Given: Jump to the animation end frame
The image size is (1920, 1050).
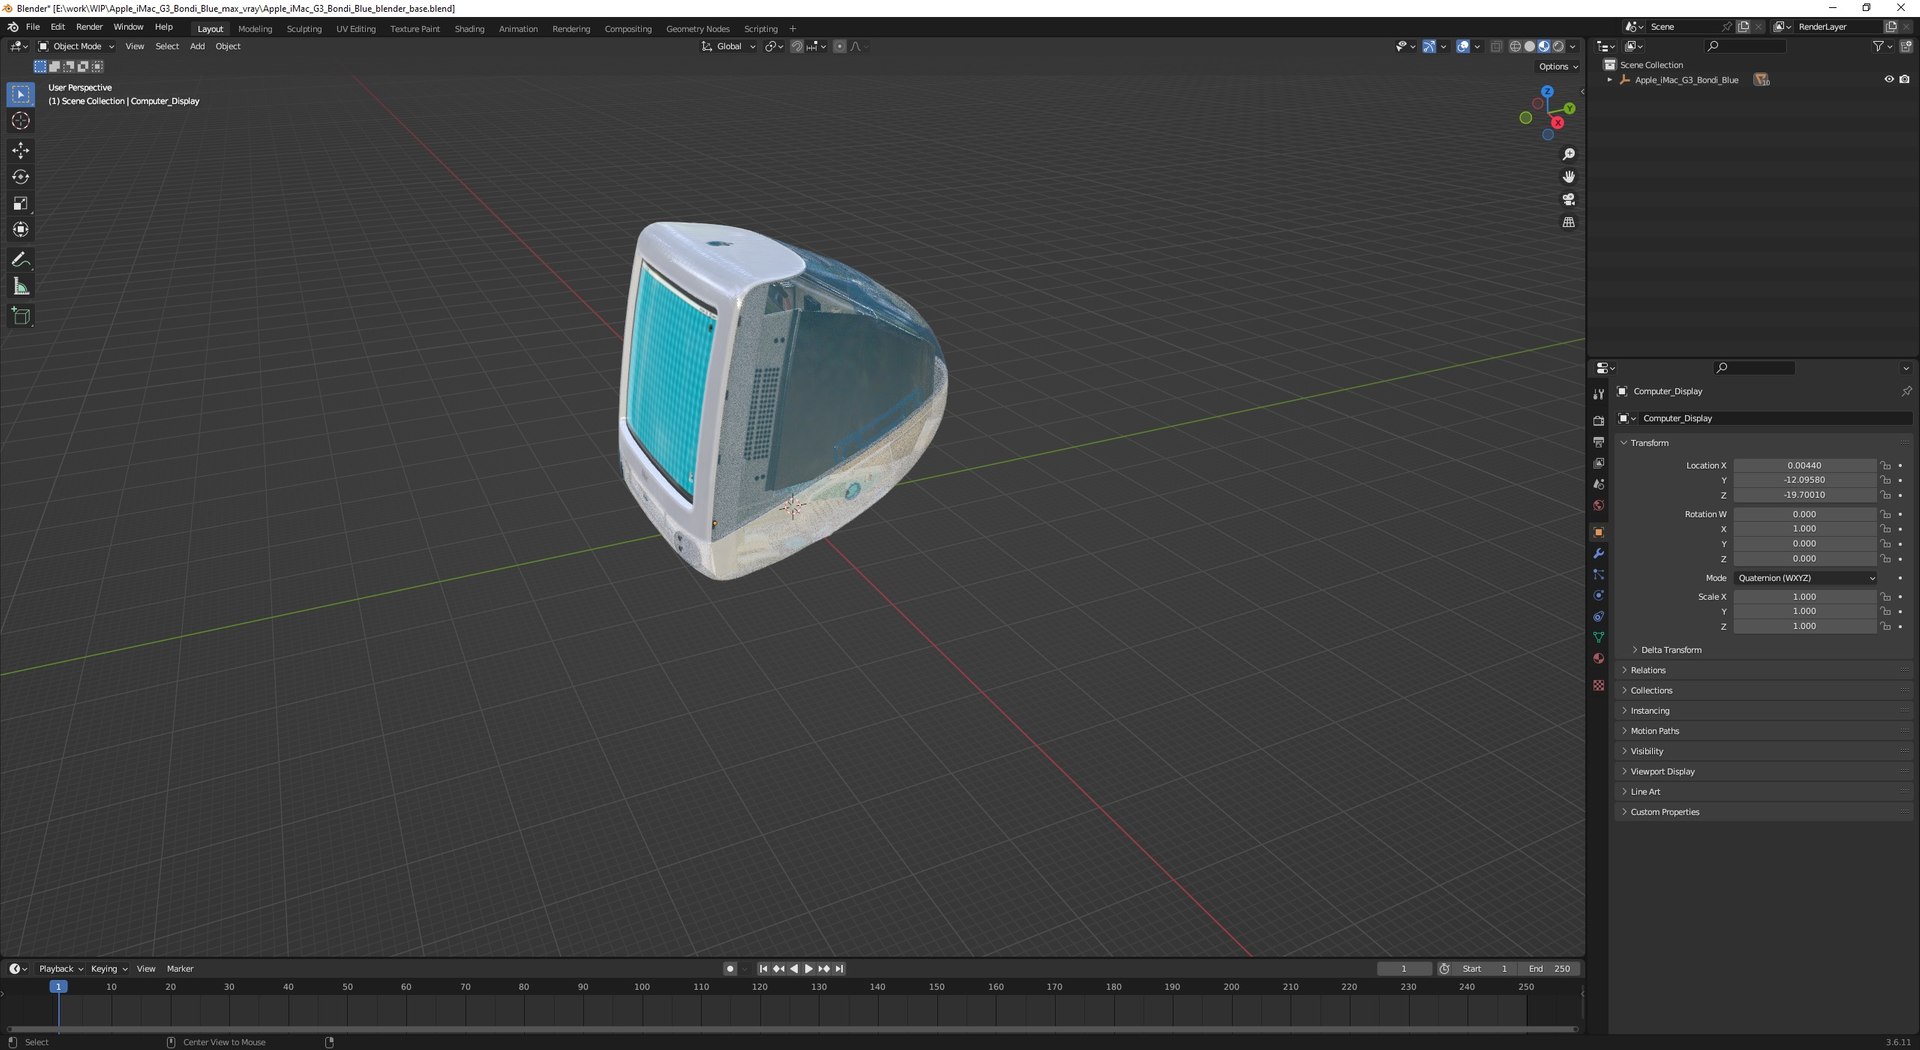Looking at the screenshot, I should click(840, 969).
